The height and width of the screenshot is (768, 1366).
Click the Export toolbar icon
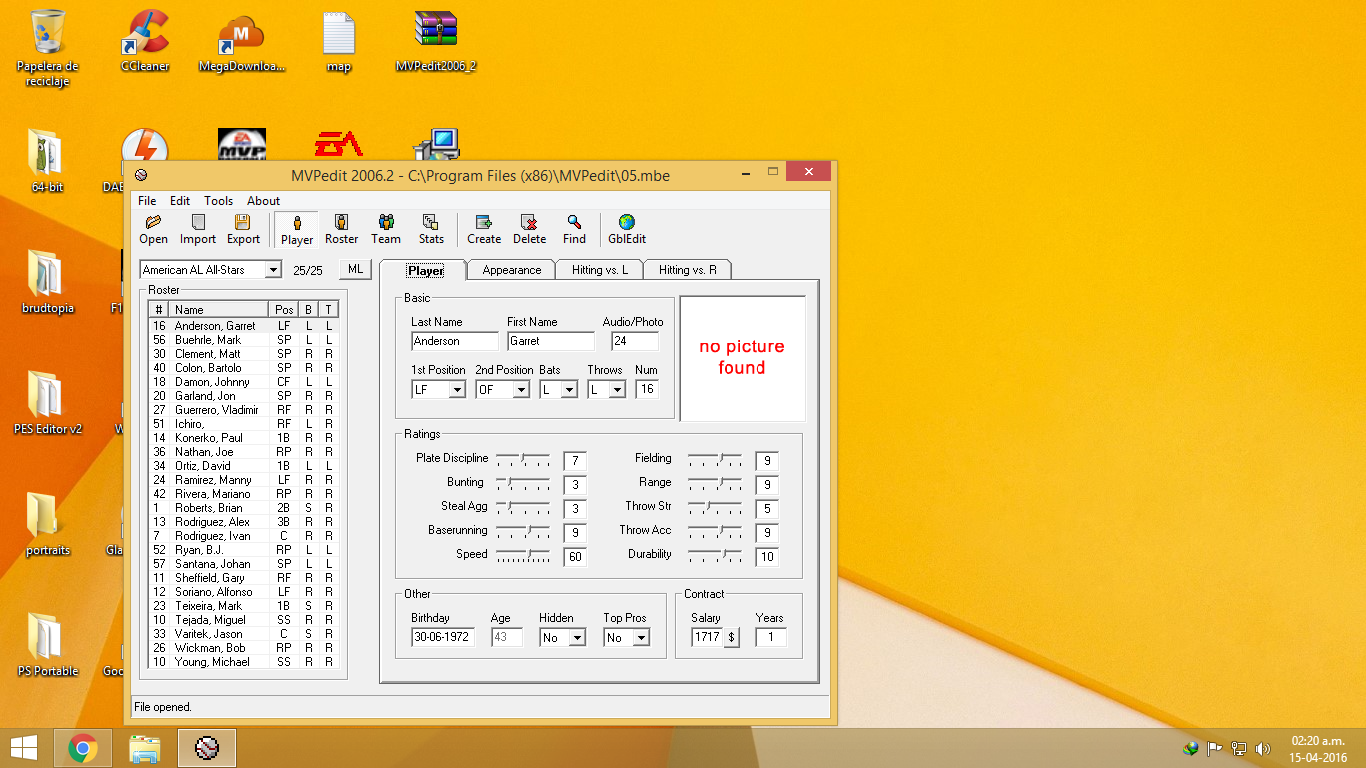[x=243, y=229]
